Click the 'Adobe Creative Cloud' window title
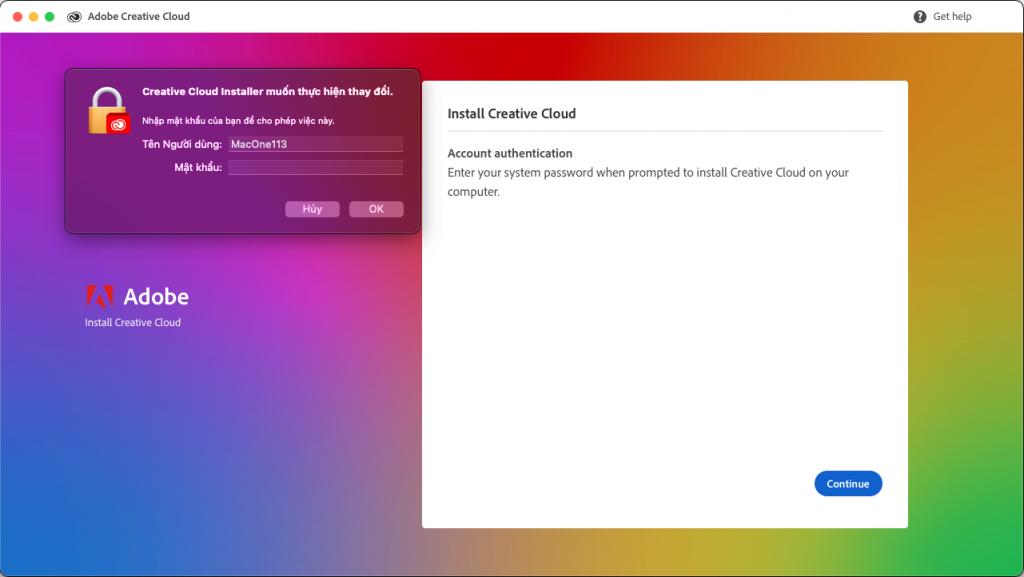 (x=138, y=16)
